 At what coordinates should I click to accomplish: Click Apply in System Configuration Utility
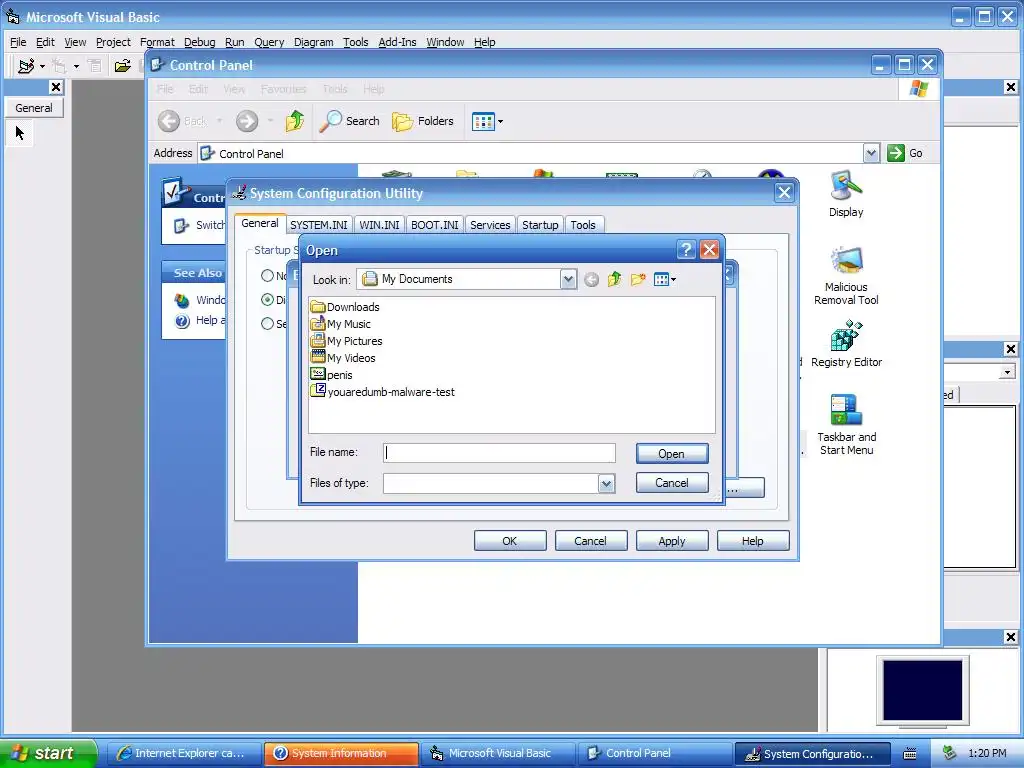[672, 541]
